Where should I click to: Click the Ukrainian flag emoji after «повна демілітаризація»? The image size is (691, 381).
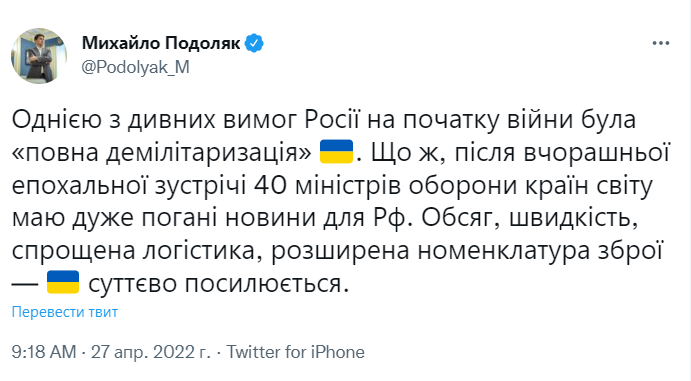coord(336,152)
